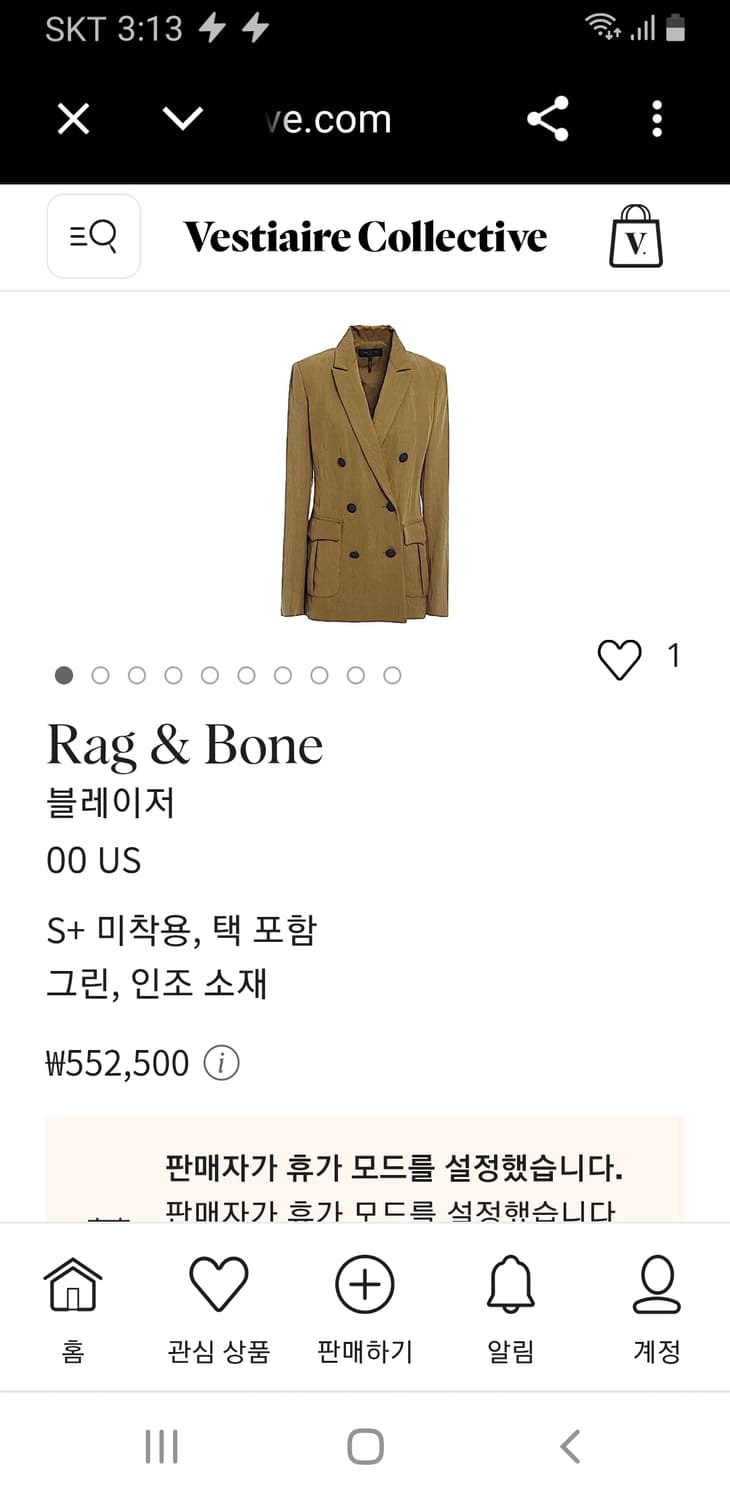Open the browser overflow menu
The image size is (730, 1500).
pyautogui.click(x=657, y=119)
